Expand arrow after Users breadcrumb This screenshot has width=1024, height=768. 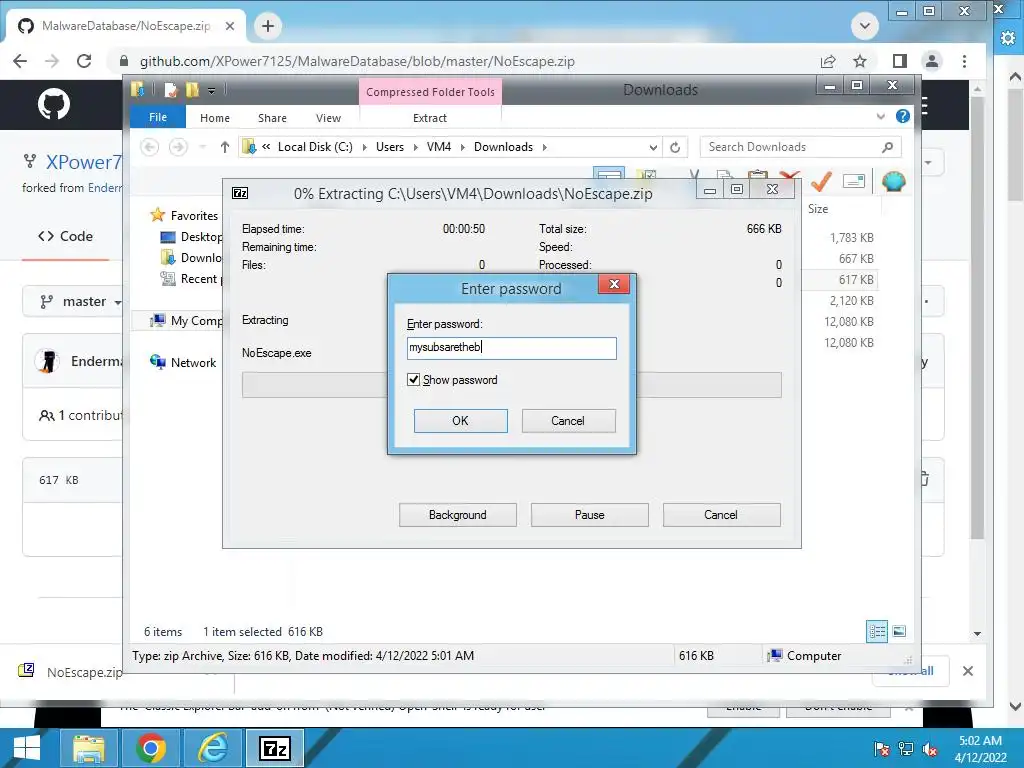click(415, 148)
